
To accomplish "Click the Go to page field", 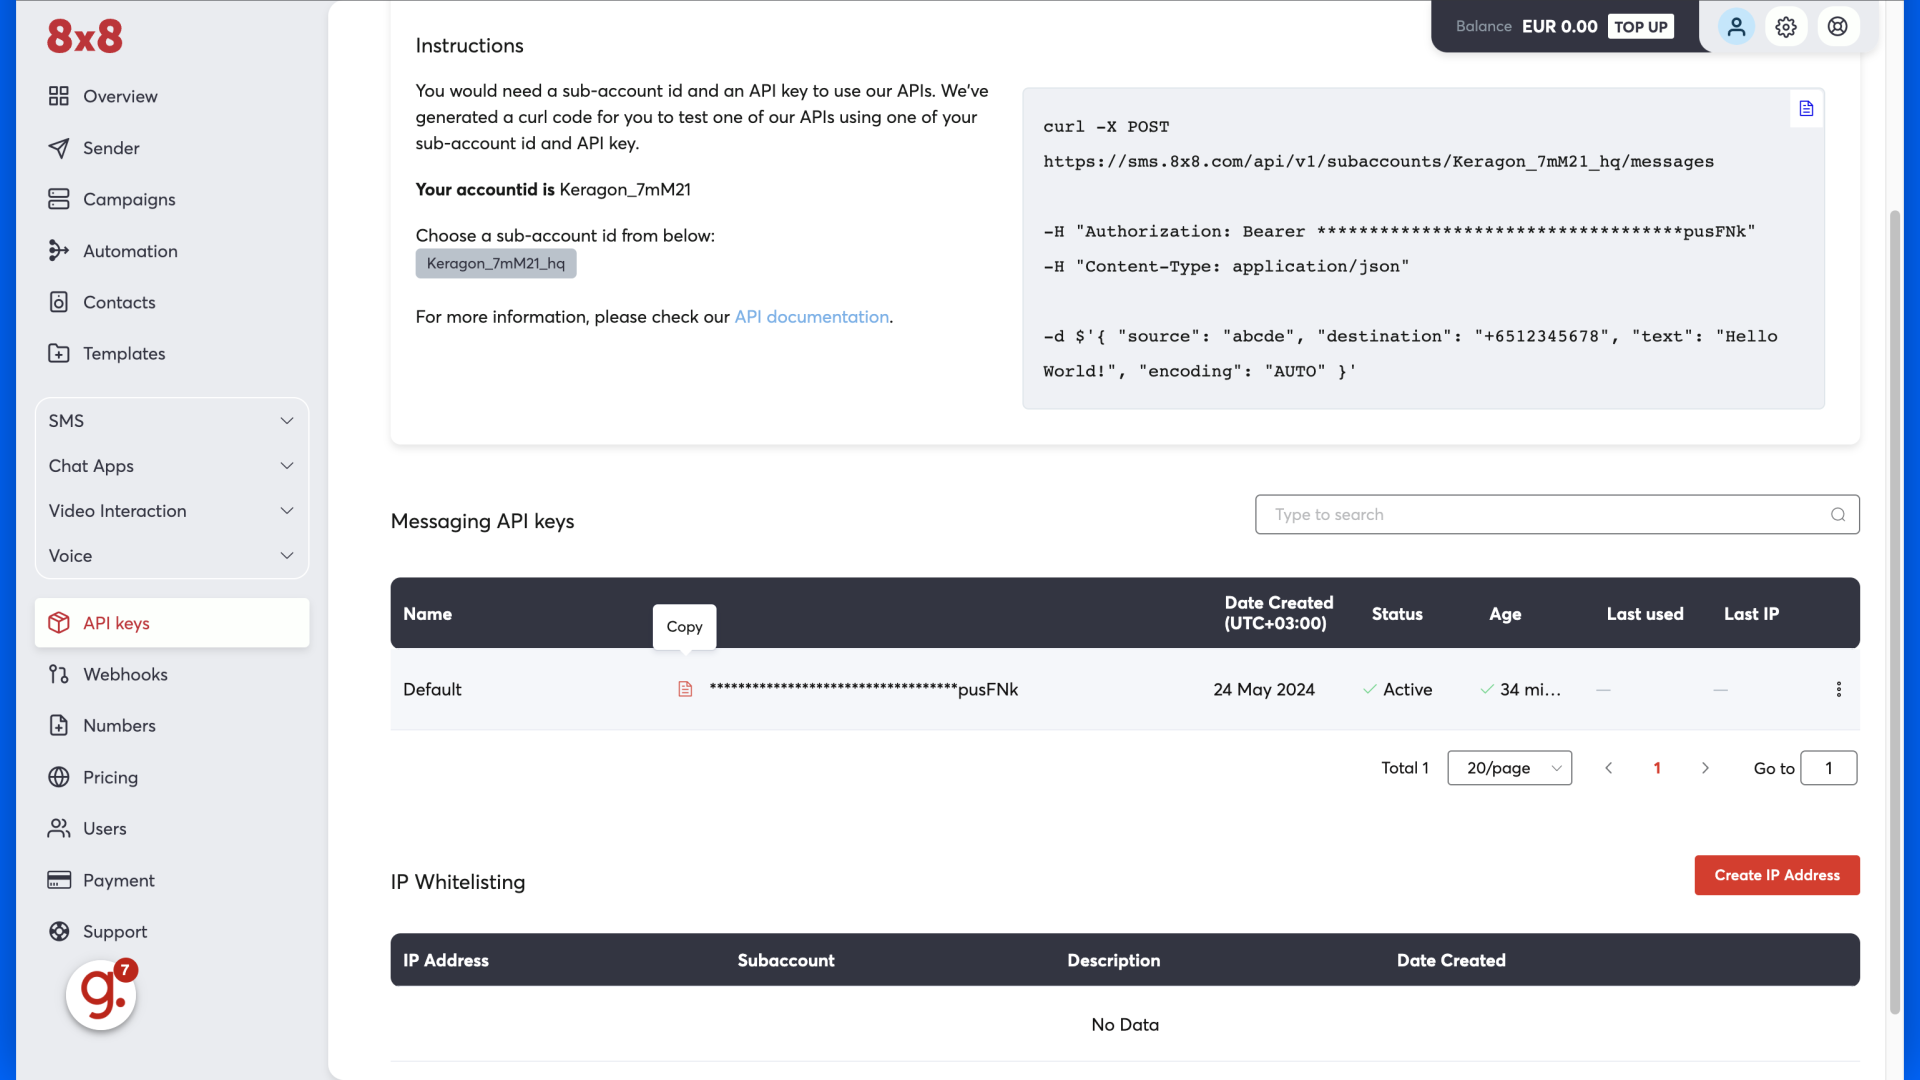I will (x=1829, y=768).
